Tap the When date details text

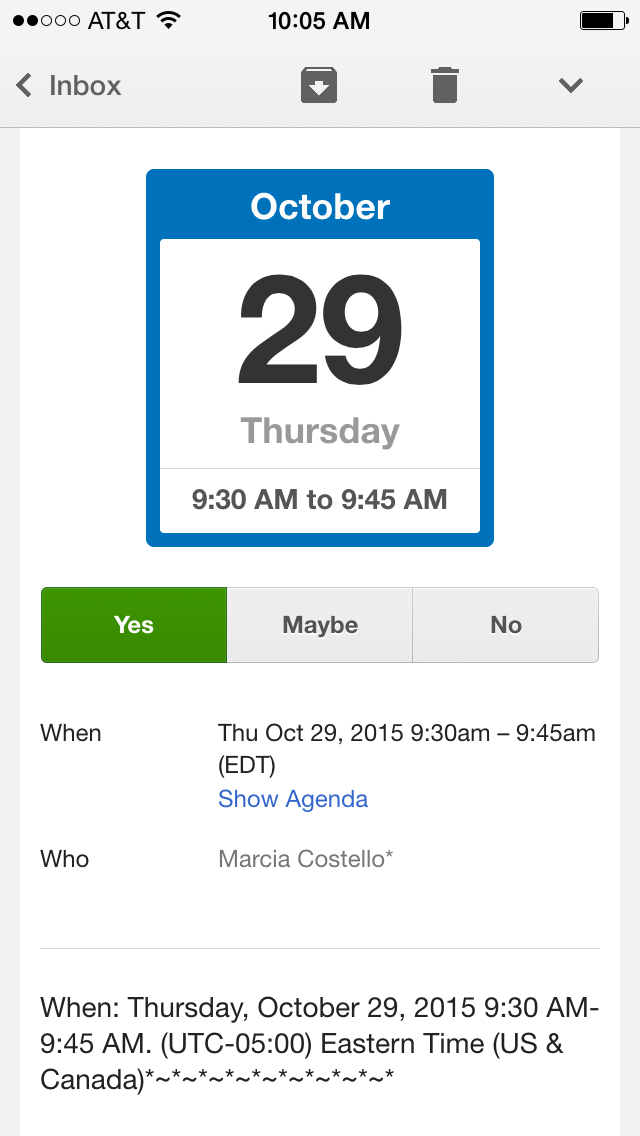point(406,748)
